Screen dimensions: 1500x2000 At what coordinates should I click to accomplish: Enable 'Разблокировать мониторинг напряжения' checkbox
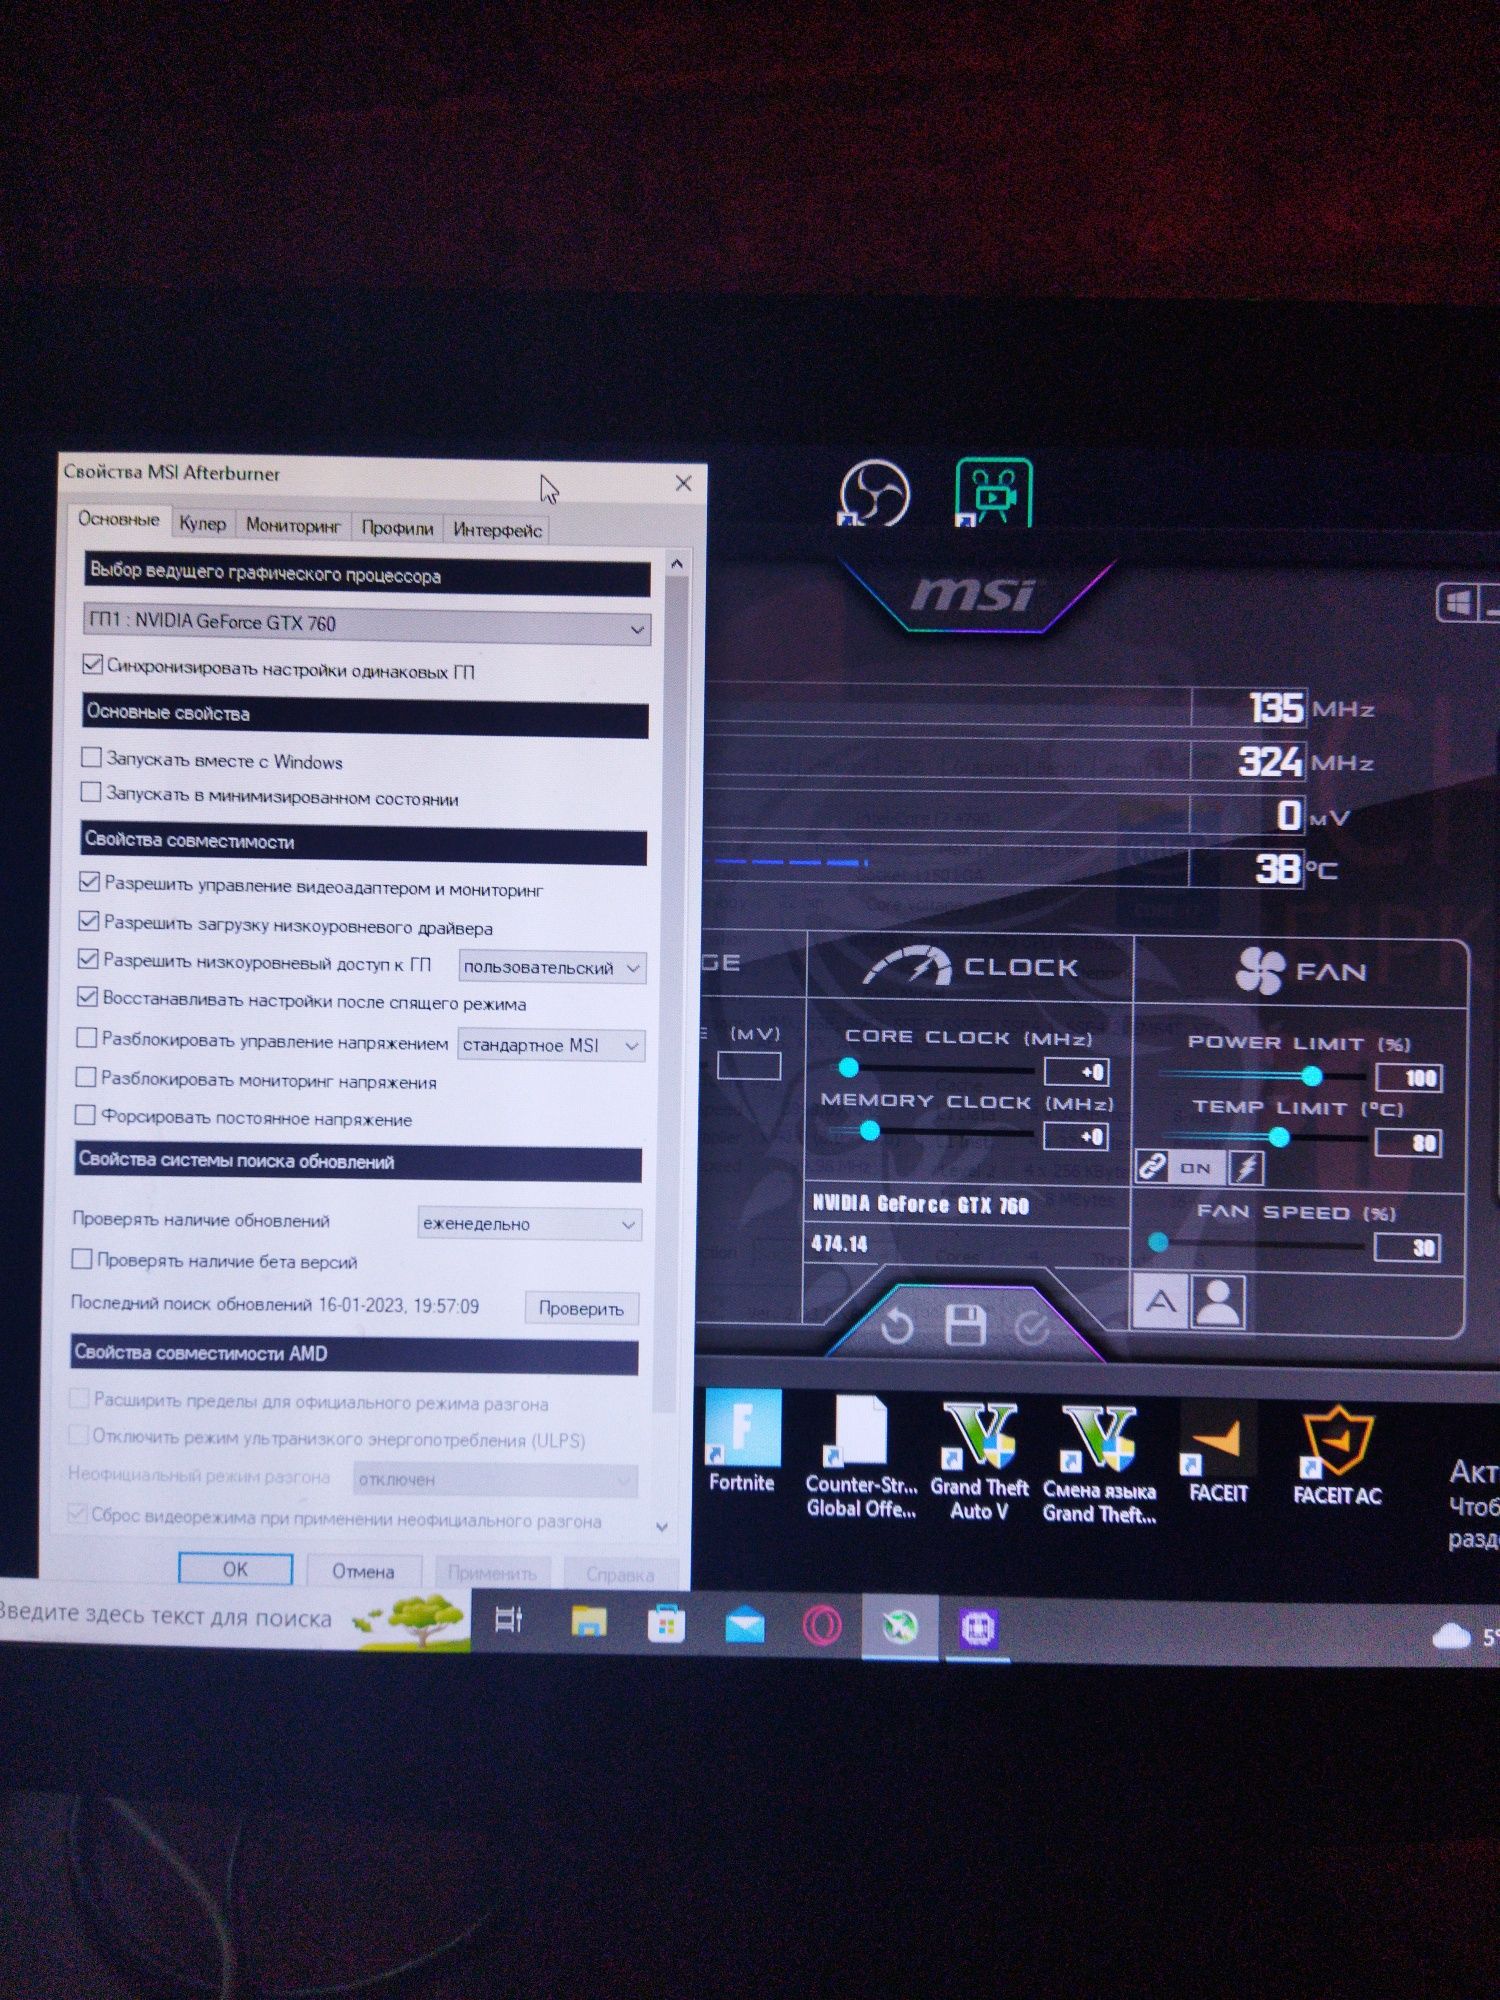pyautogui.click(x=86, y=1076)
